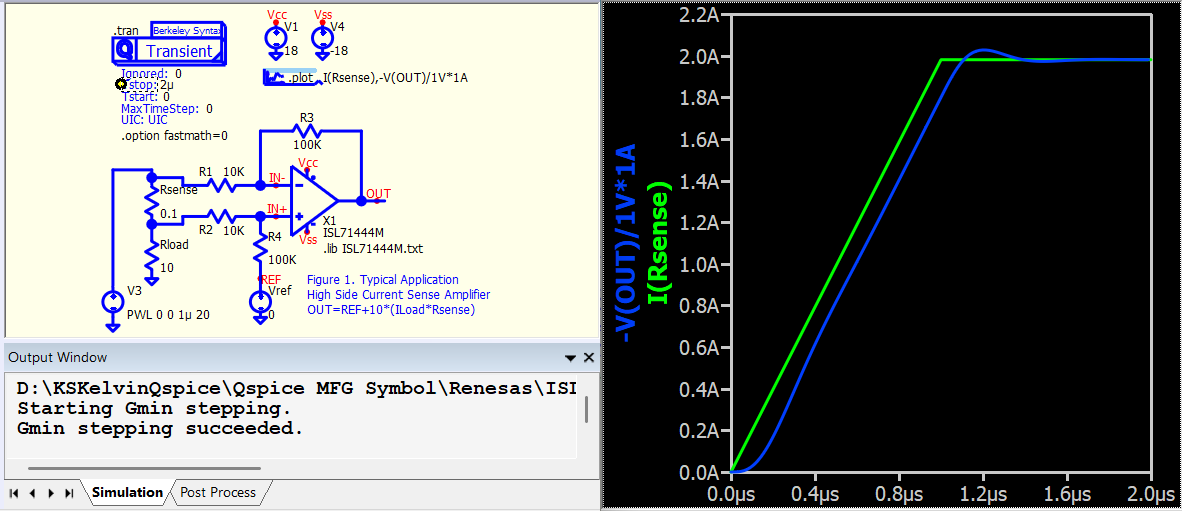The height and width of the screenshot is (511, 1182).
Task: Select the Simulation output tab
Action: [127, 492]
